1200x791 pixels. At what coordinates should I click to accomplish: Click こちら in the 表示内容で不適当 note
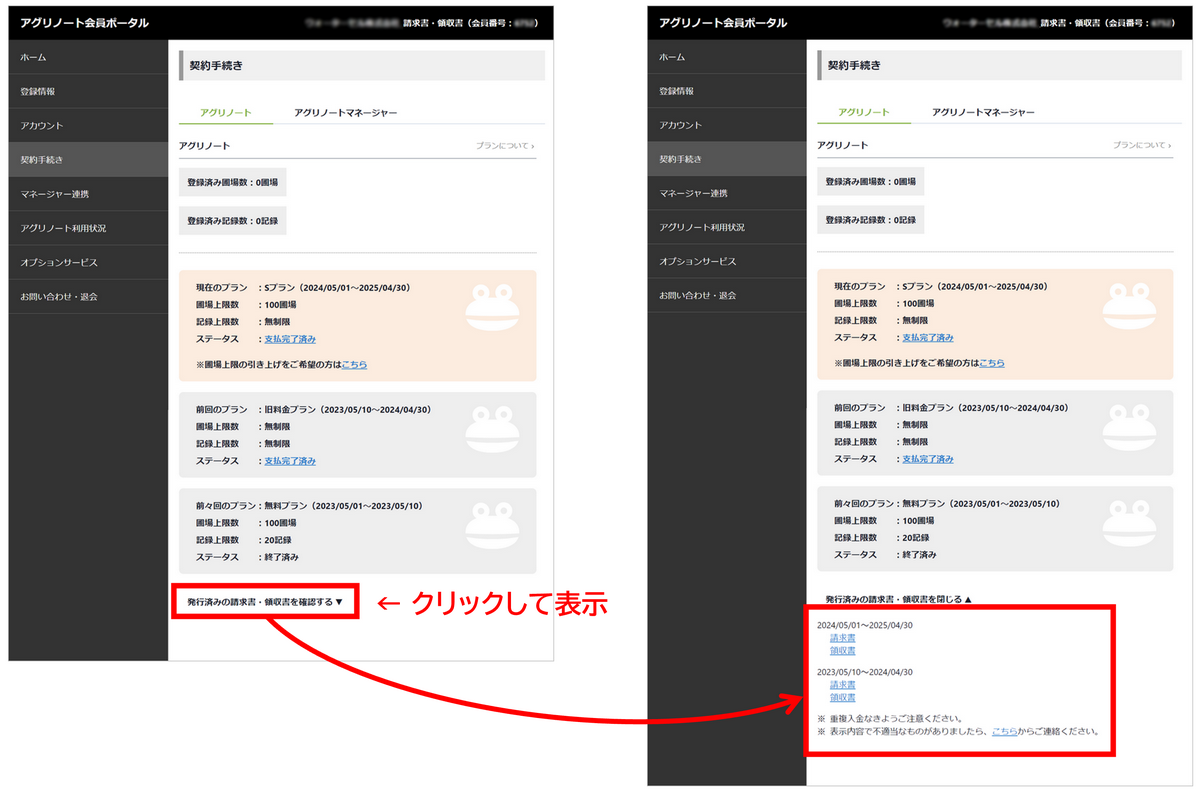(1004, 732)
